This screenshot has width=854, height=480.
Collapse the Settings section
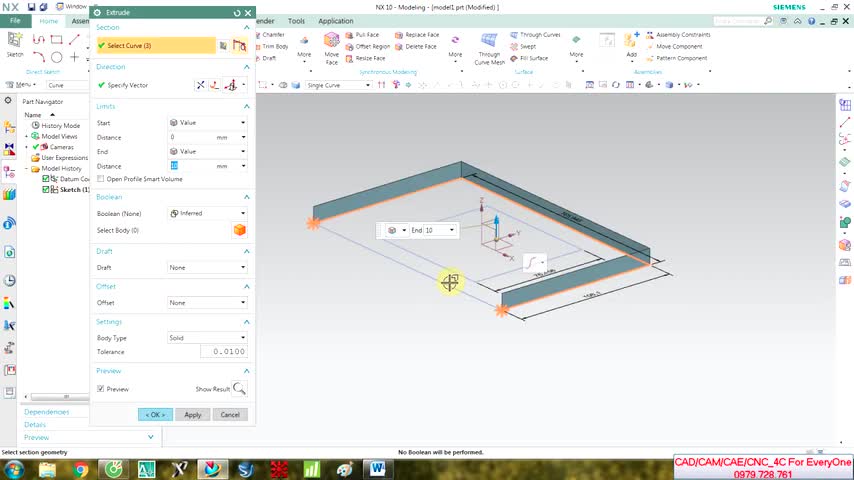click(x=247, y=322)
